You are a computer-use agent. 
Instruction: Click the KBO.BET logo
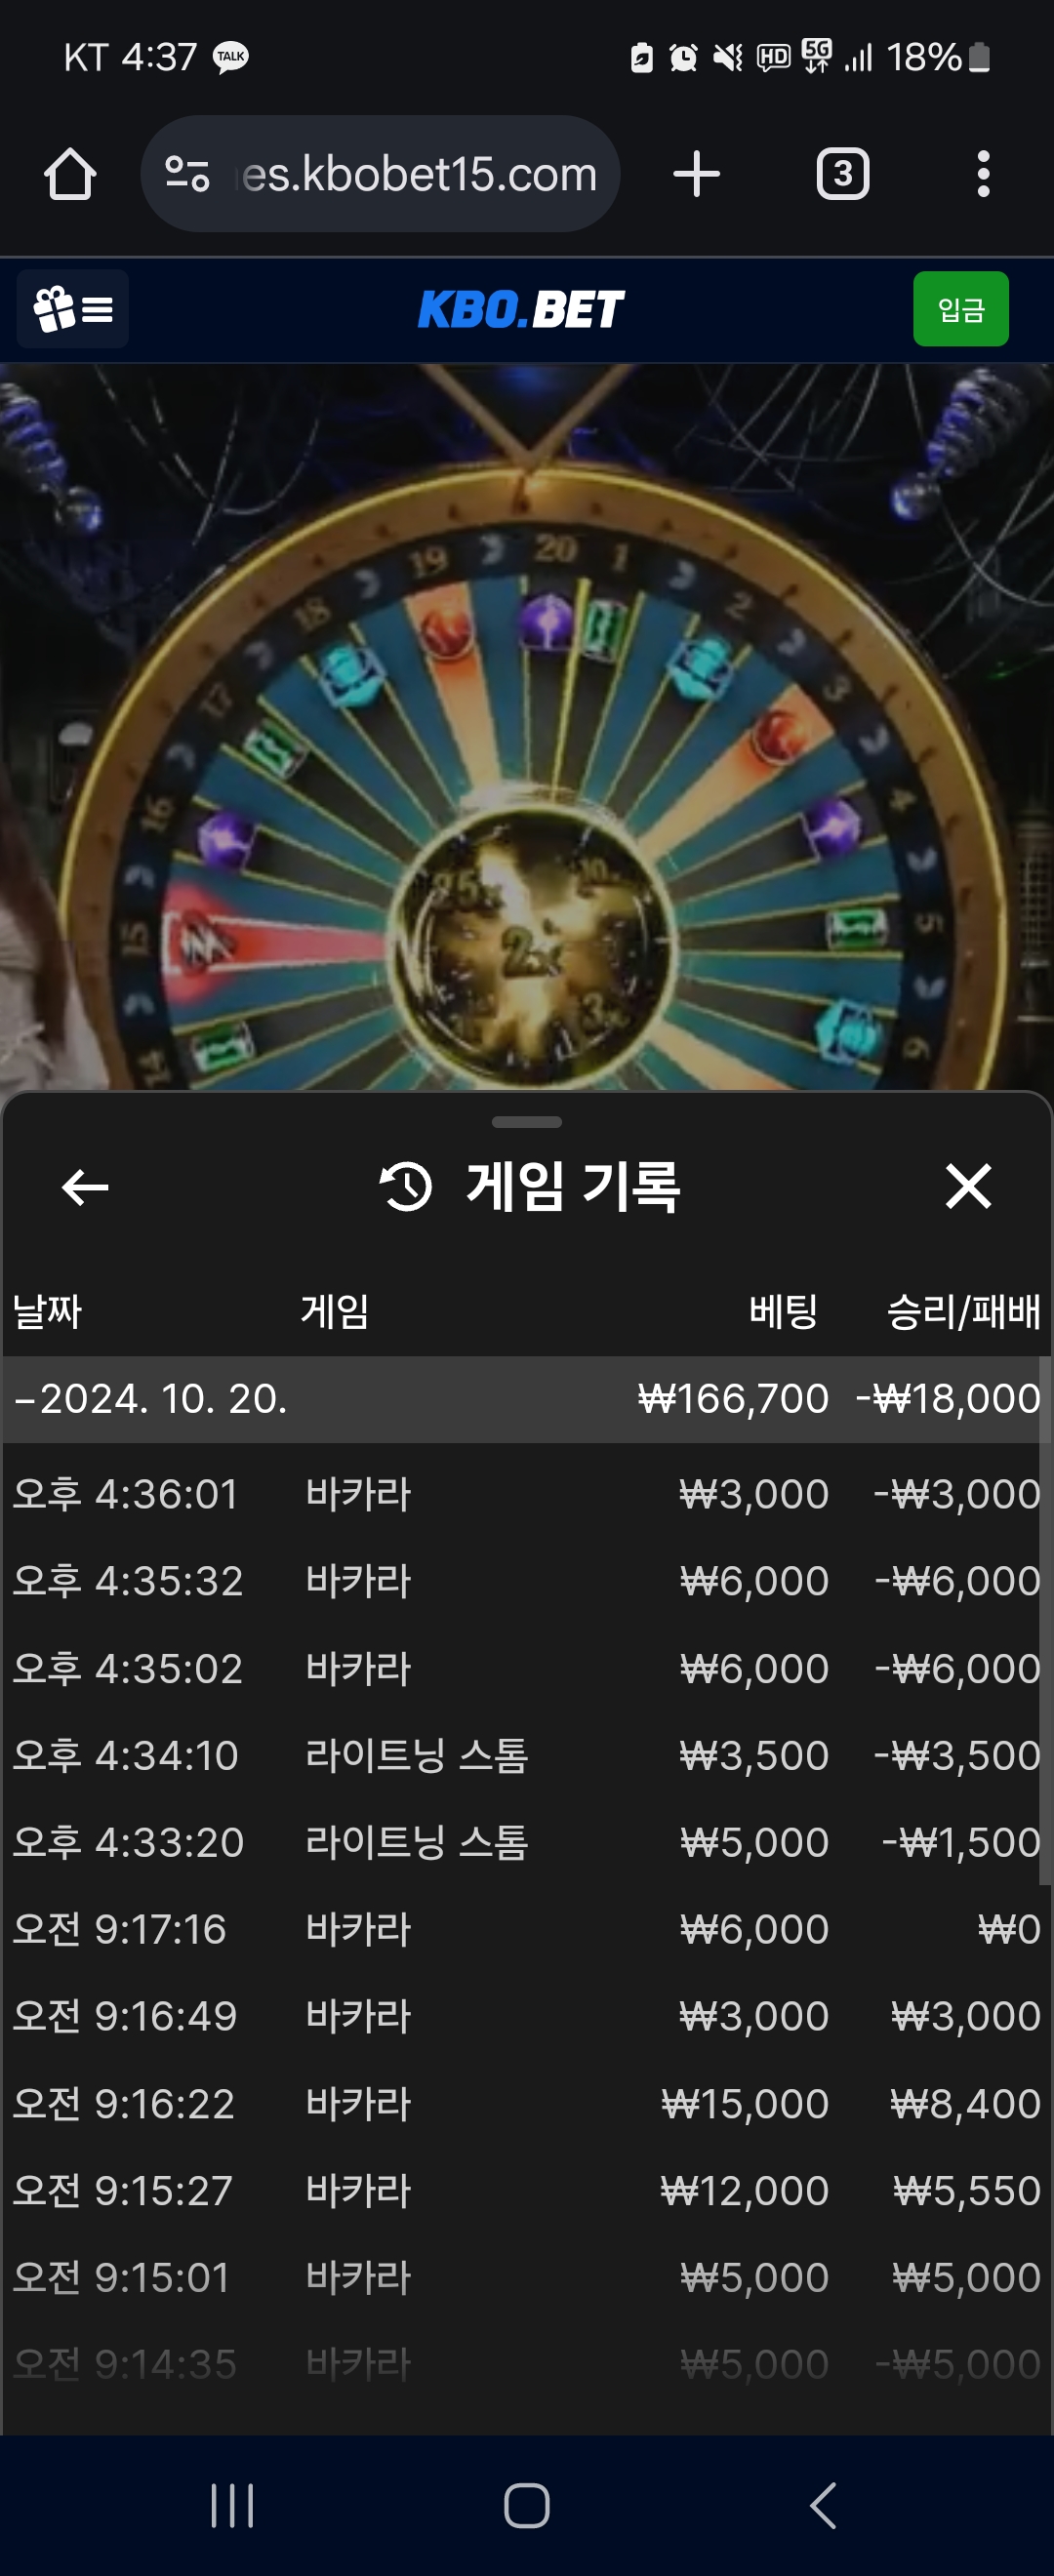[x=521, y=309]
